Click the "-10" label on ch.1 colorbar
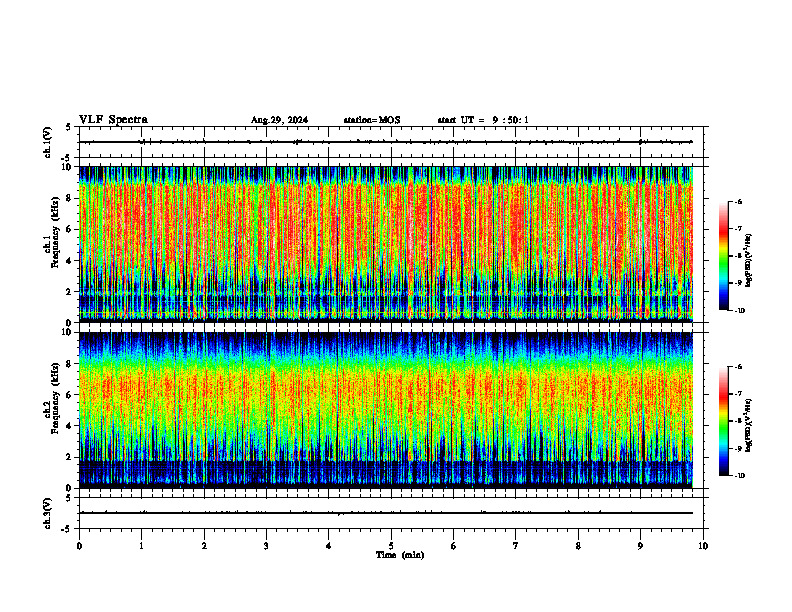792x612 pixels. tap(740, 311)
